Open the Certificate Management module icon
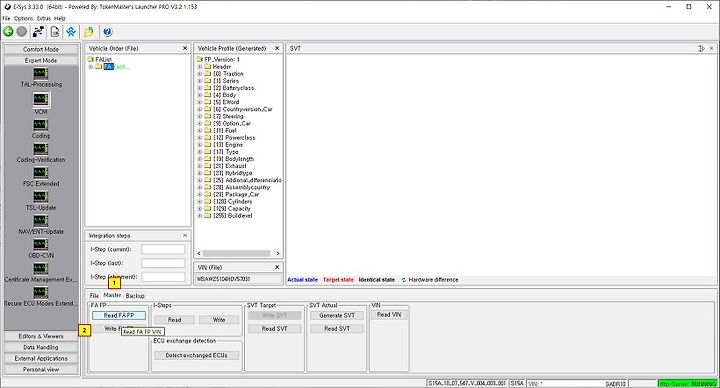720x388 pixels. (41, 268)
